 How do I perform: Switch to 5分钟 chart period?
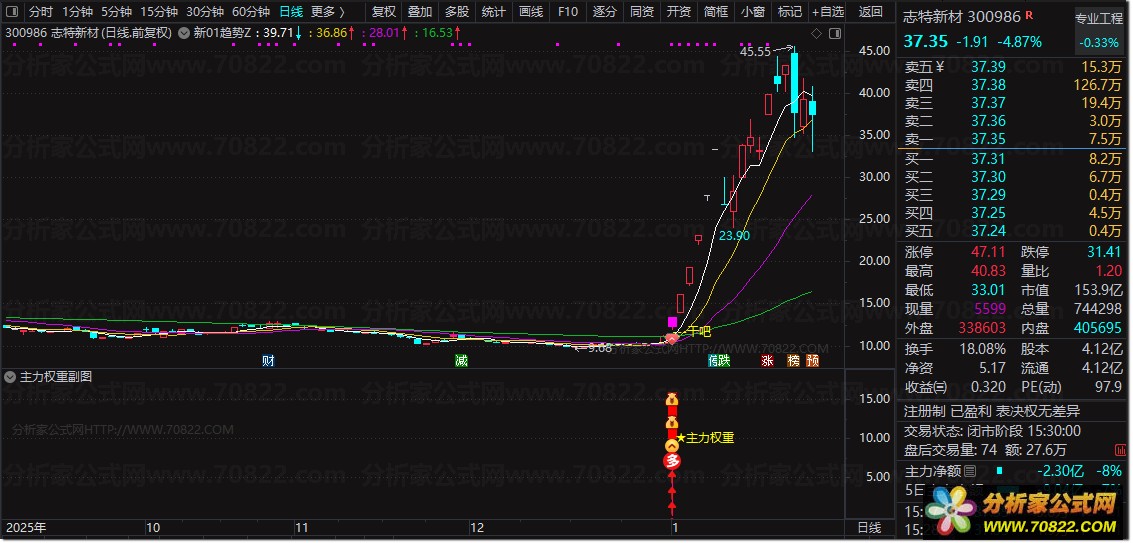(x=116, y=12)
